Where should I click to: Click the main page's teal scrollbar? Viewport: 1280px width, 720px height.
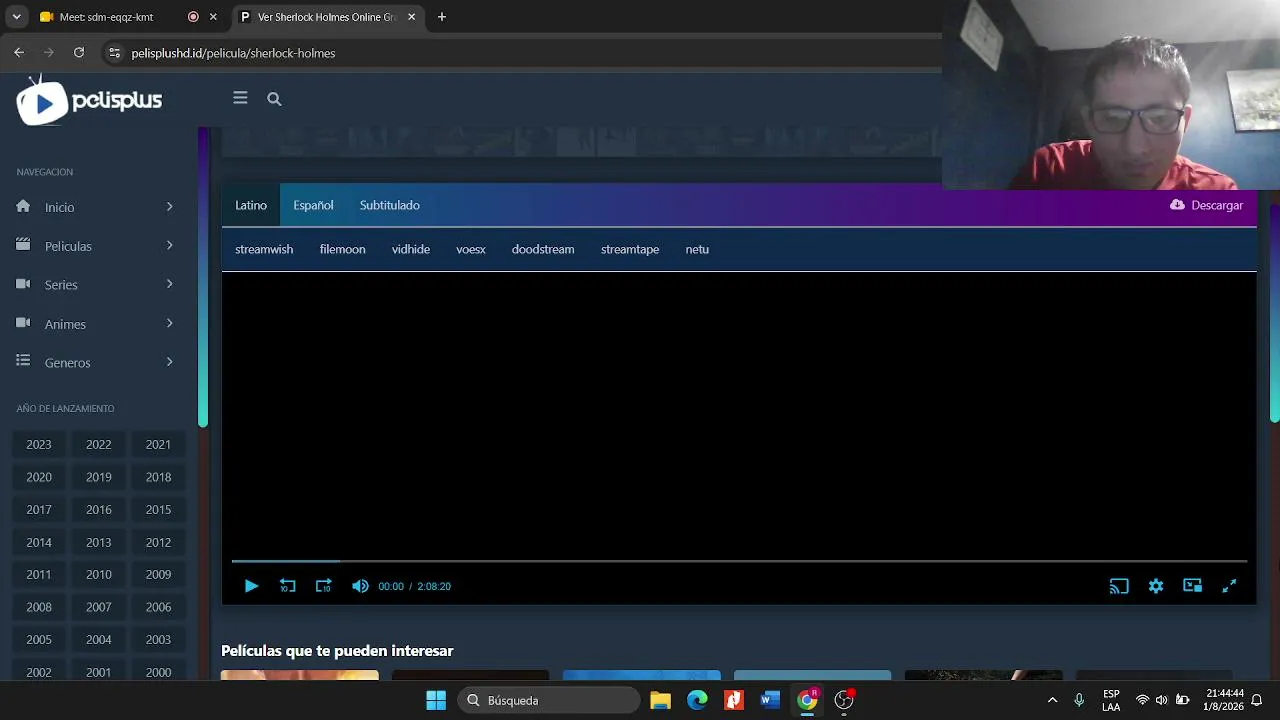[1275, 313]
